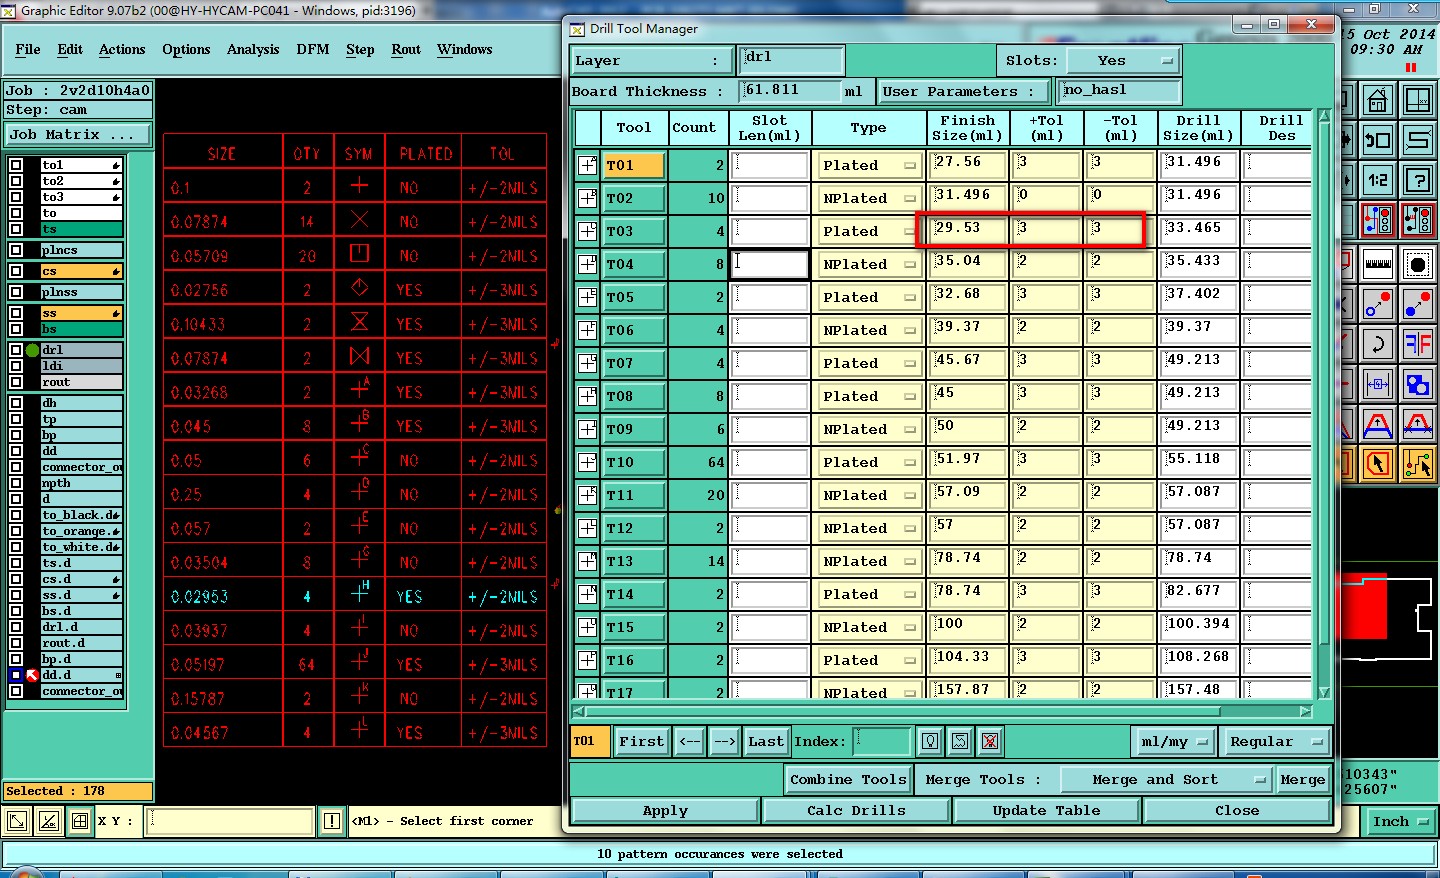Toggle the checkbox for layer plnss

[x=16, y=292]
